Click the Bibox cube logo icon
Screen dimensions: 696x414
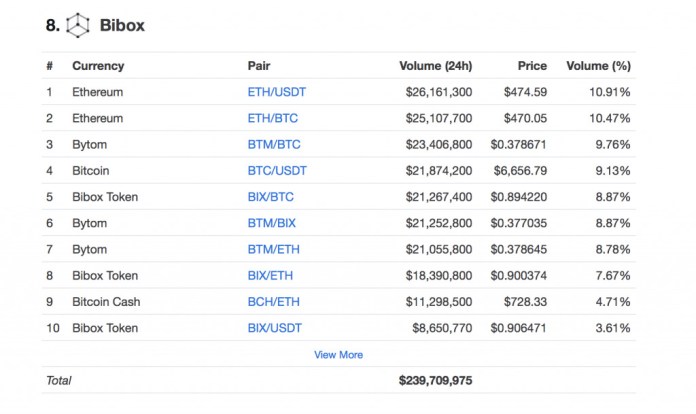[x=78, y=25]
